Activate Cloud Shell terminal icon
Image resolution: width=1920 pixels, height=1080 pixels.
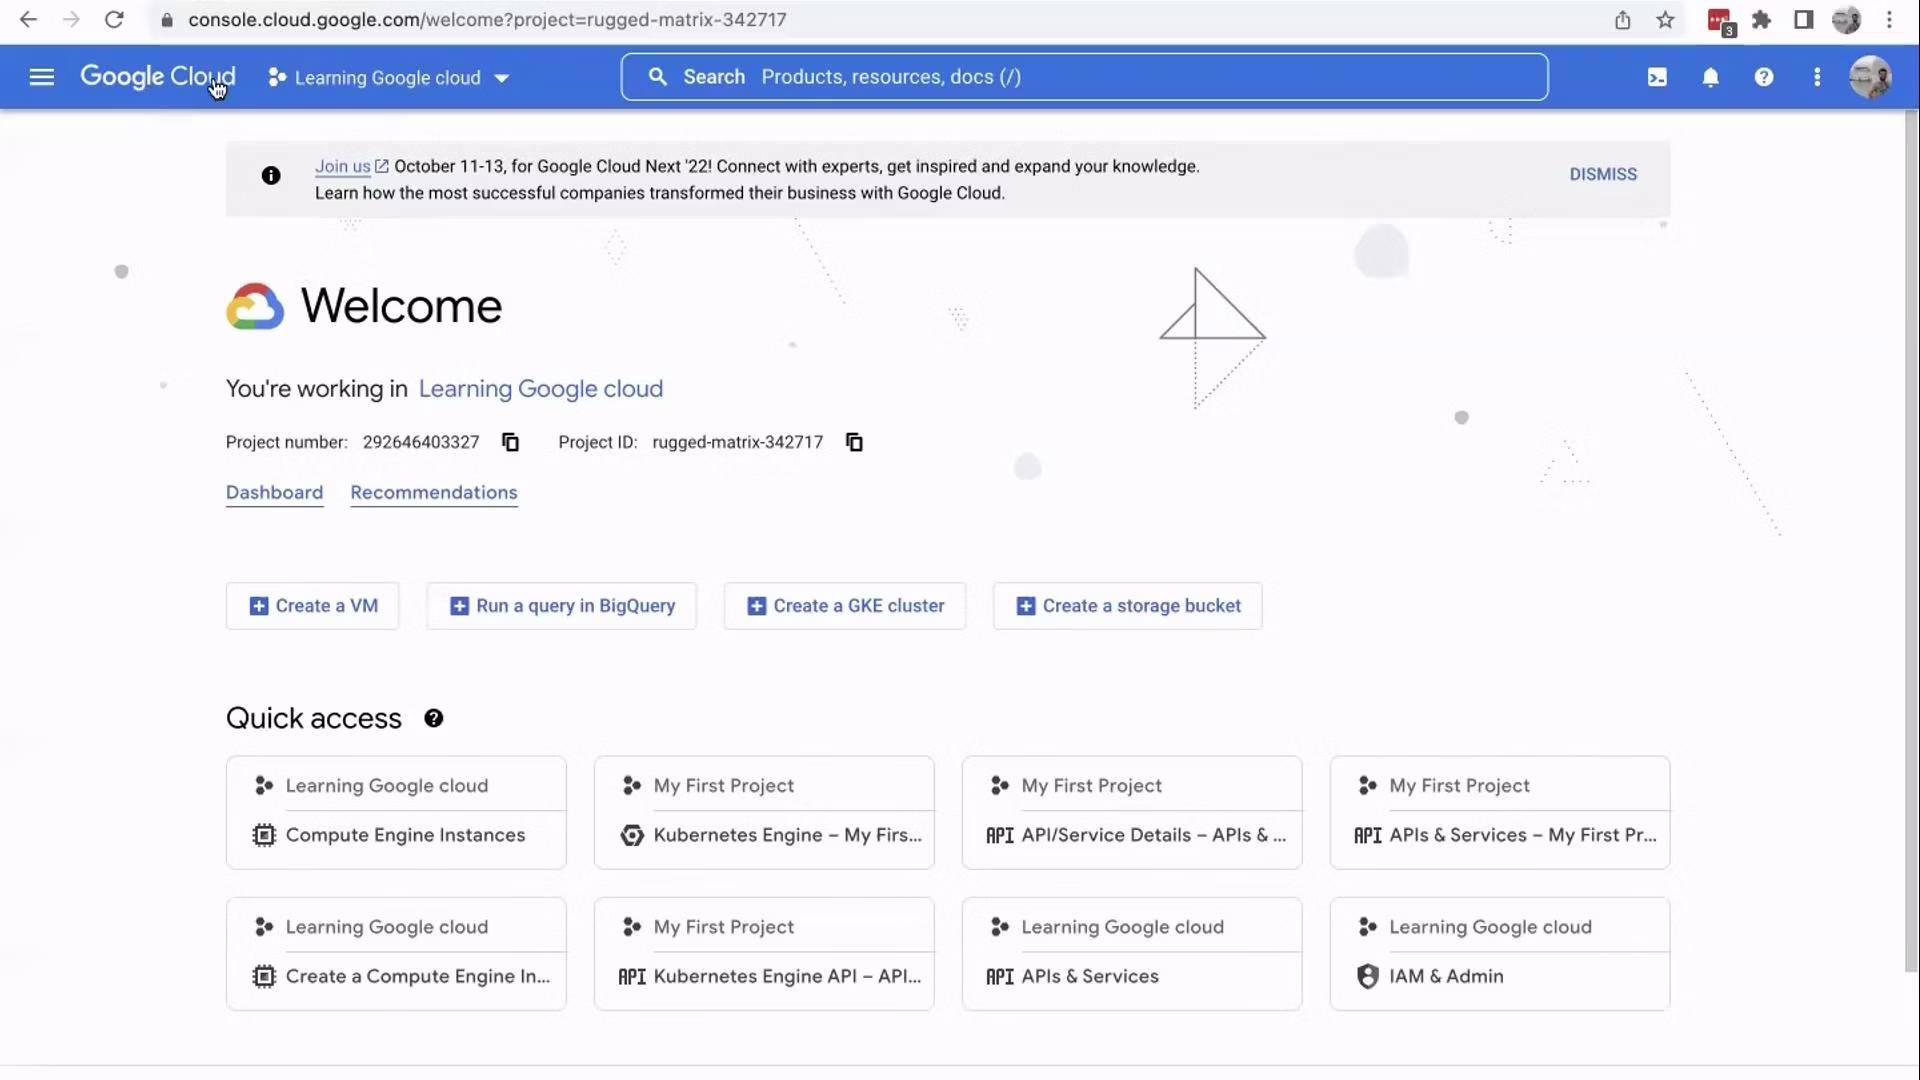pyautogui.click(x=1657, y=77)
